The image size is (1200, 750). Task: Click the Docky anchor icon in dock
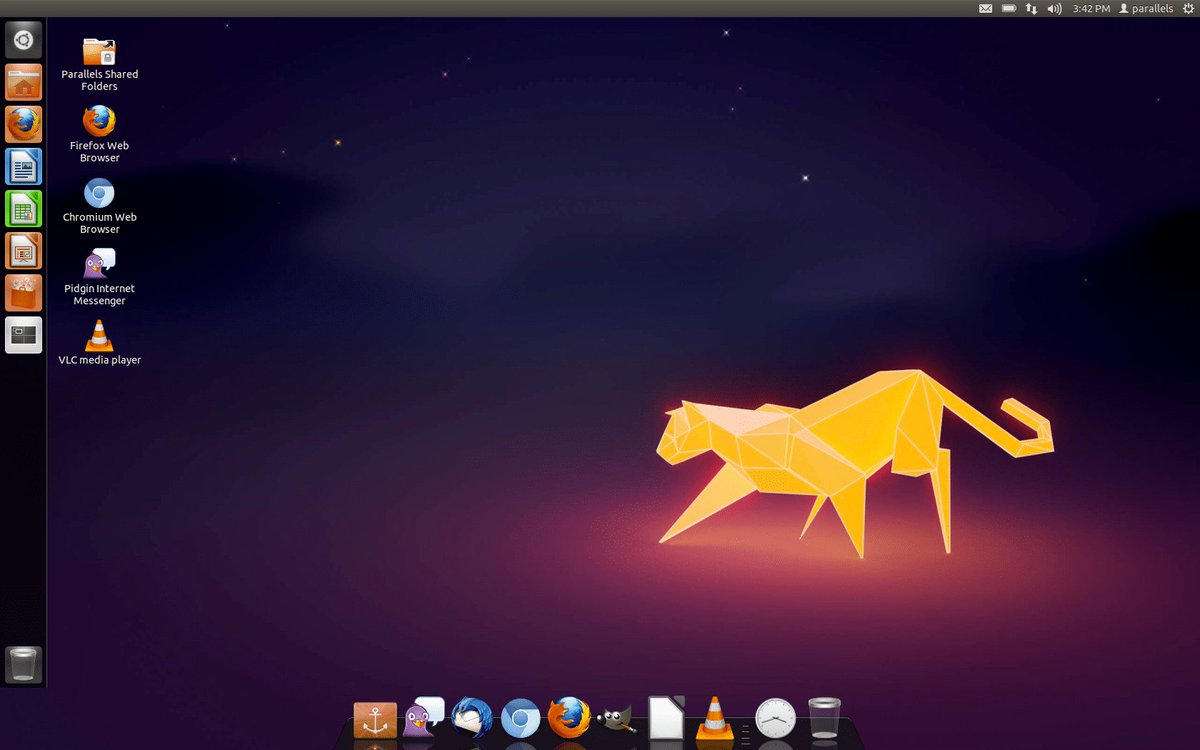(x=375, y=720)
